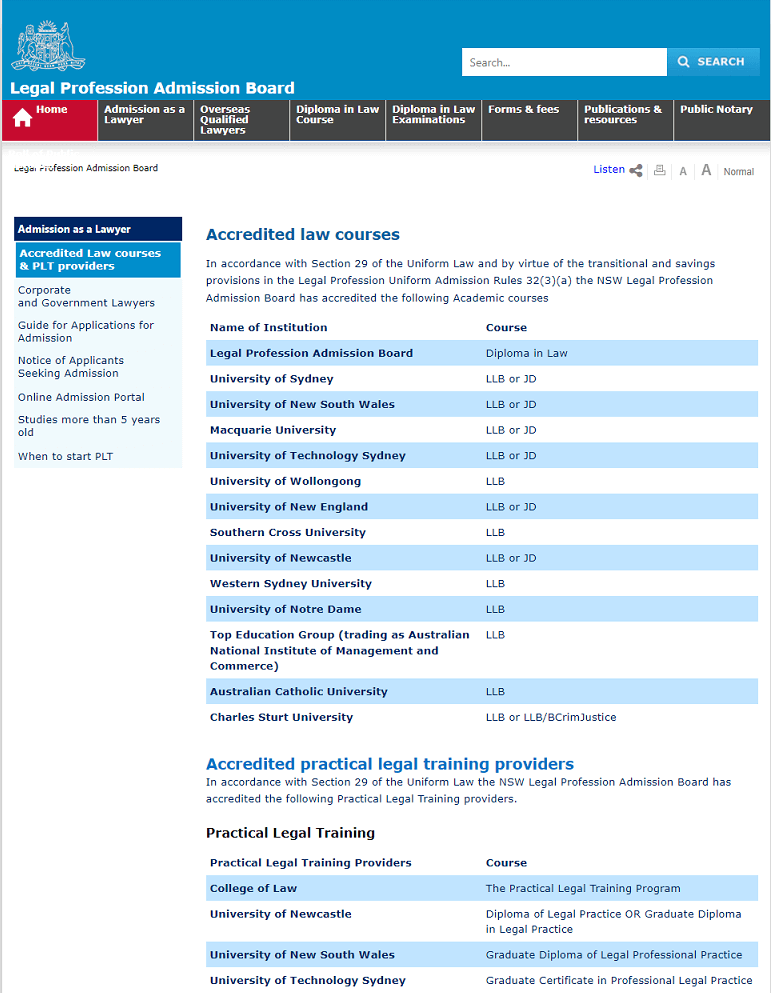Click the Name of Institution column header
The image size is (771, 993).
(x=269, y=327)
